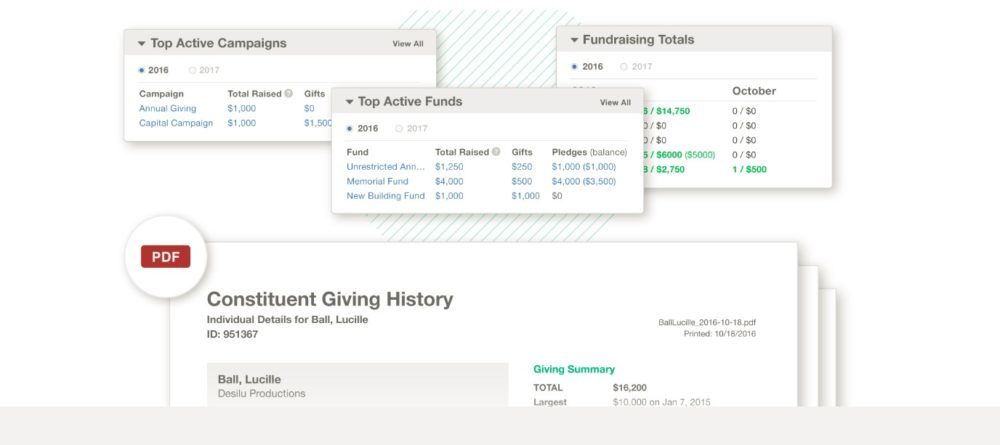Image resolution: width=1000 pixels, height=445 pixels.
Task: Collapse the Top Active Funds panel
Action: 349,102
